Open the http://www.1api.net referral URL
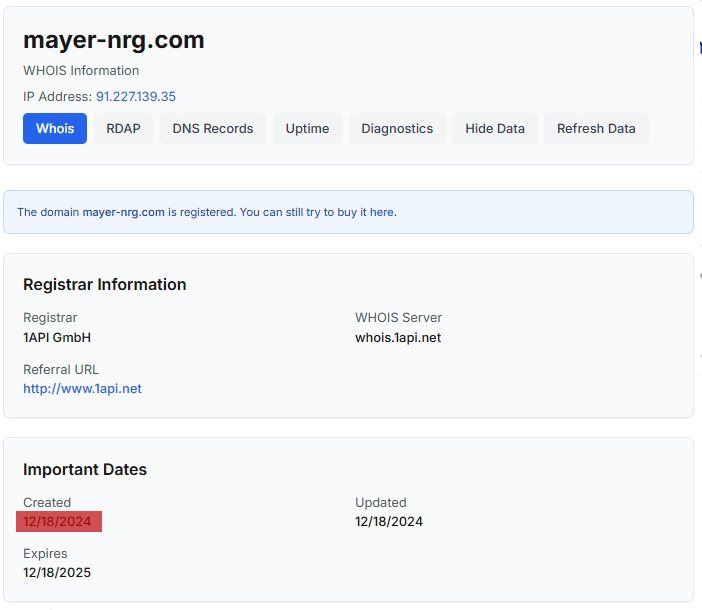The height and width of the screenshot is (610, 702). pos(82,389)
